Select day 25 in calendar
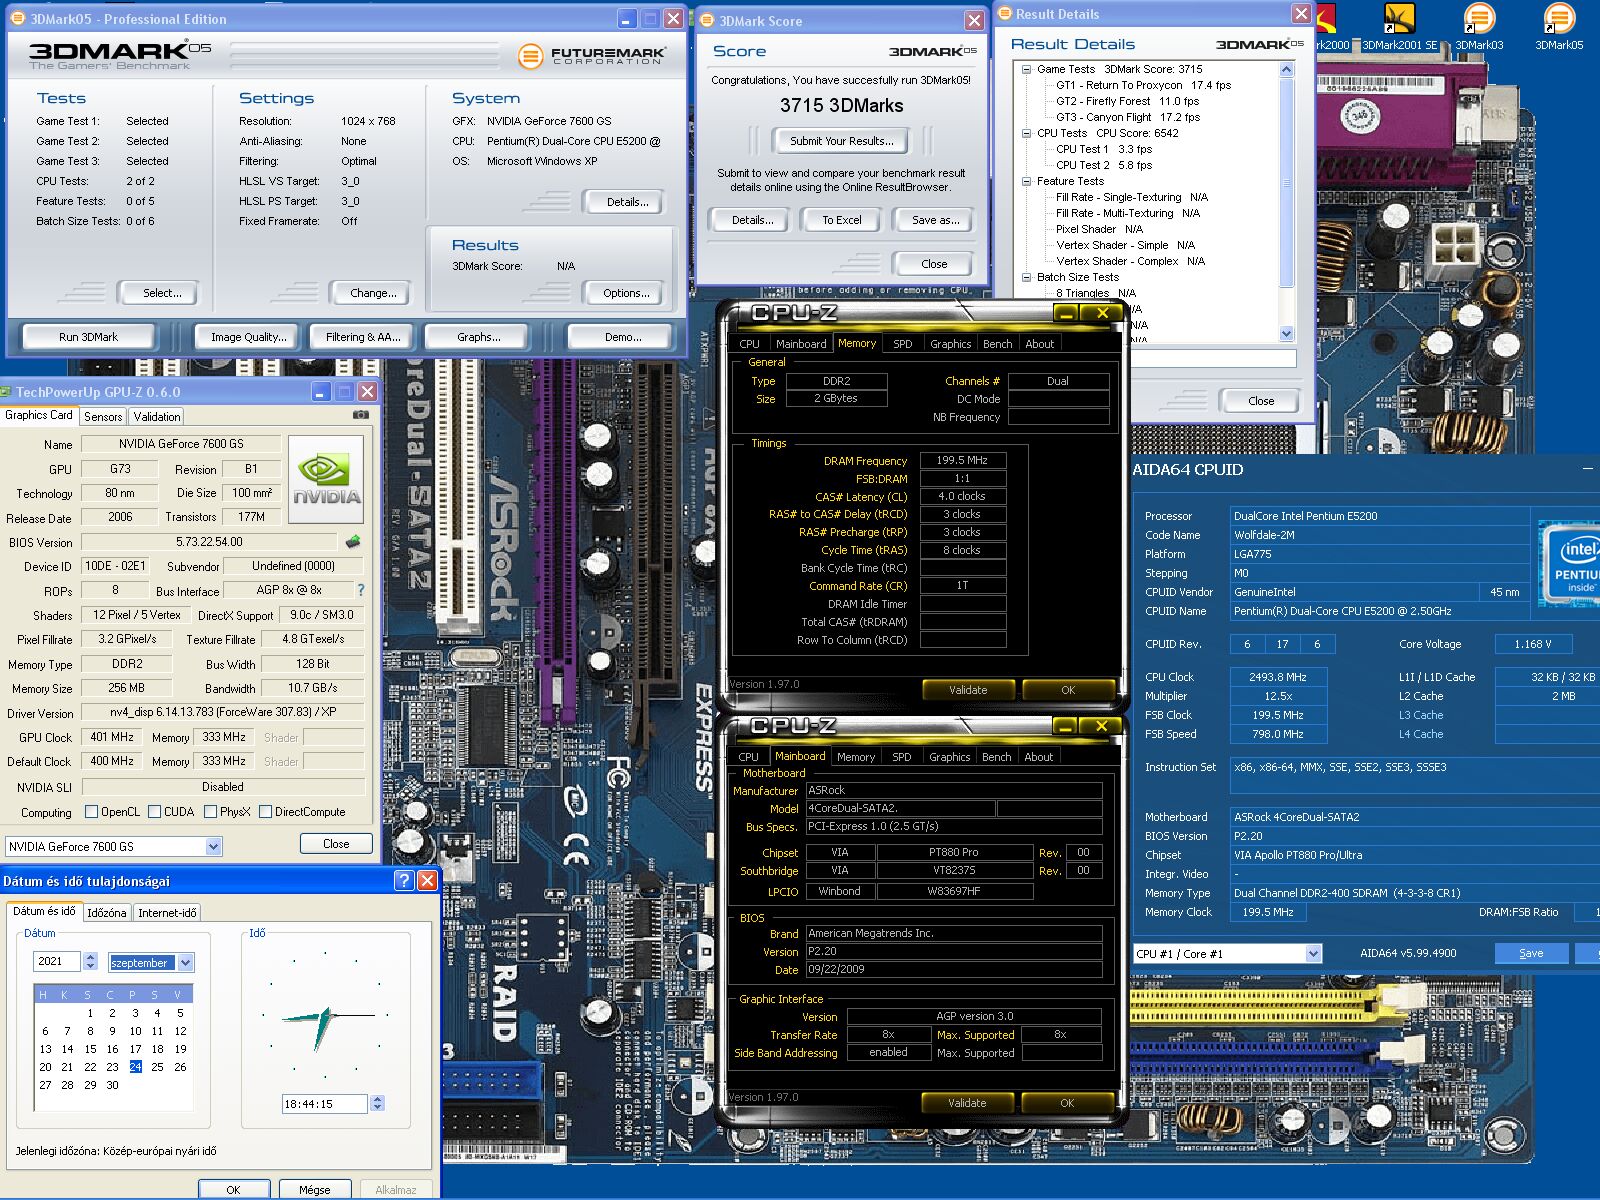Viewport: 1600px width, 1200px height. point(157,1067)
